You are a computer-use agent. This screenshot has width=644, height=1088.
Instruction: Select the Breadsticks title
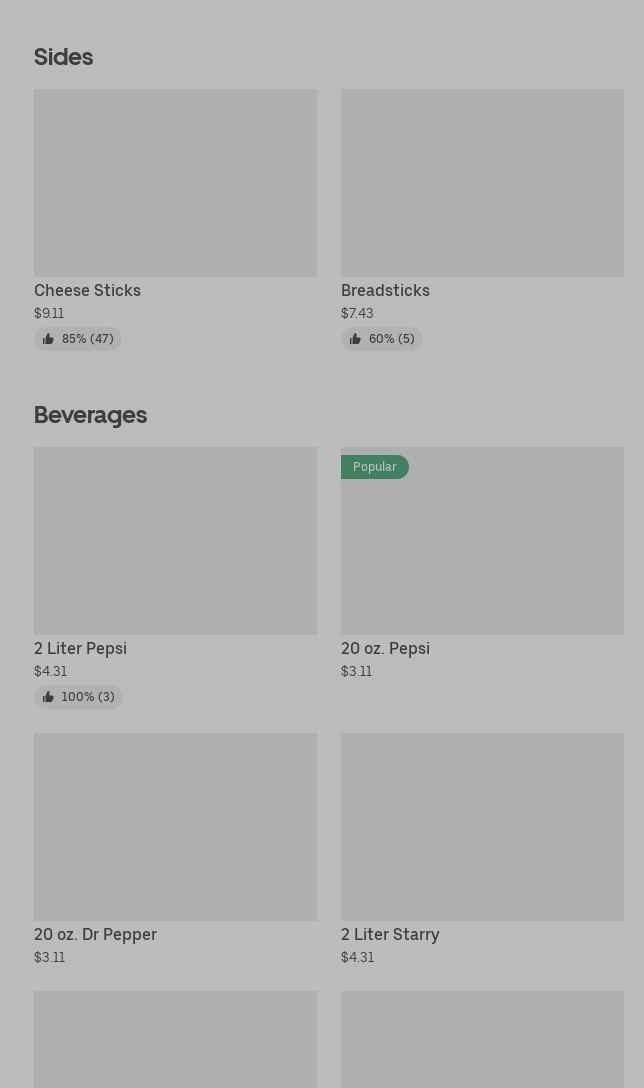click(385, 291)
